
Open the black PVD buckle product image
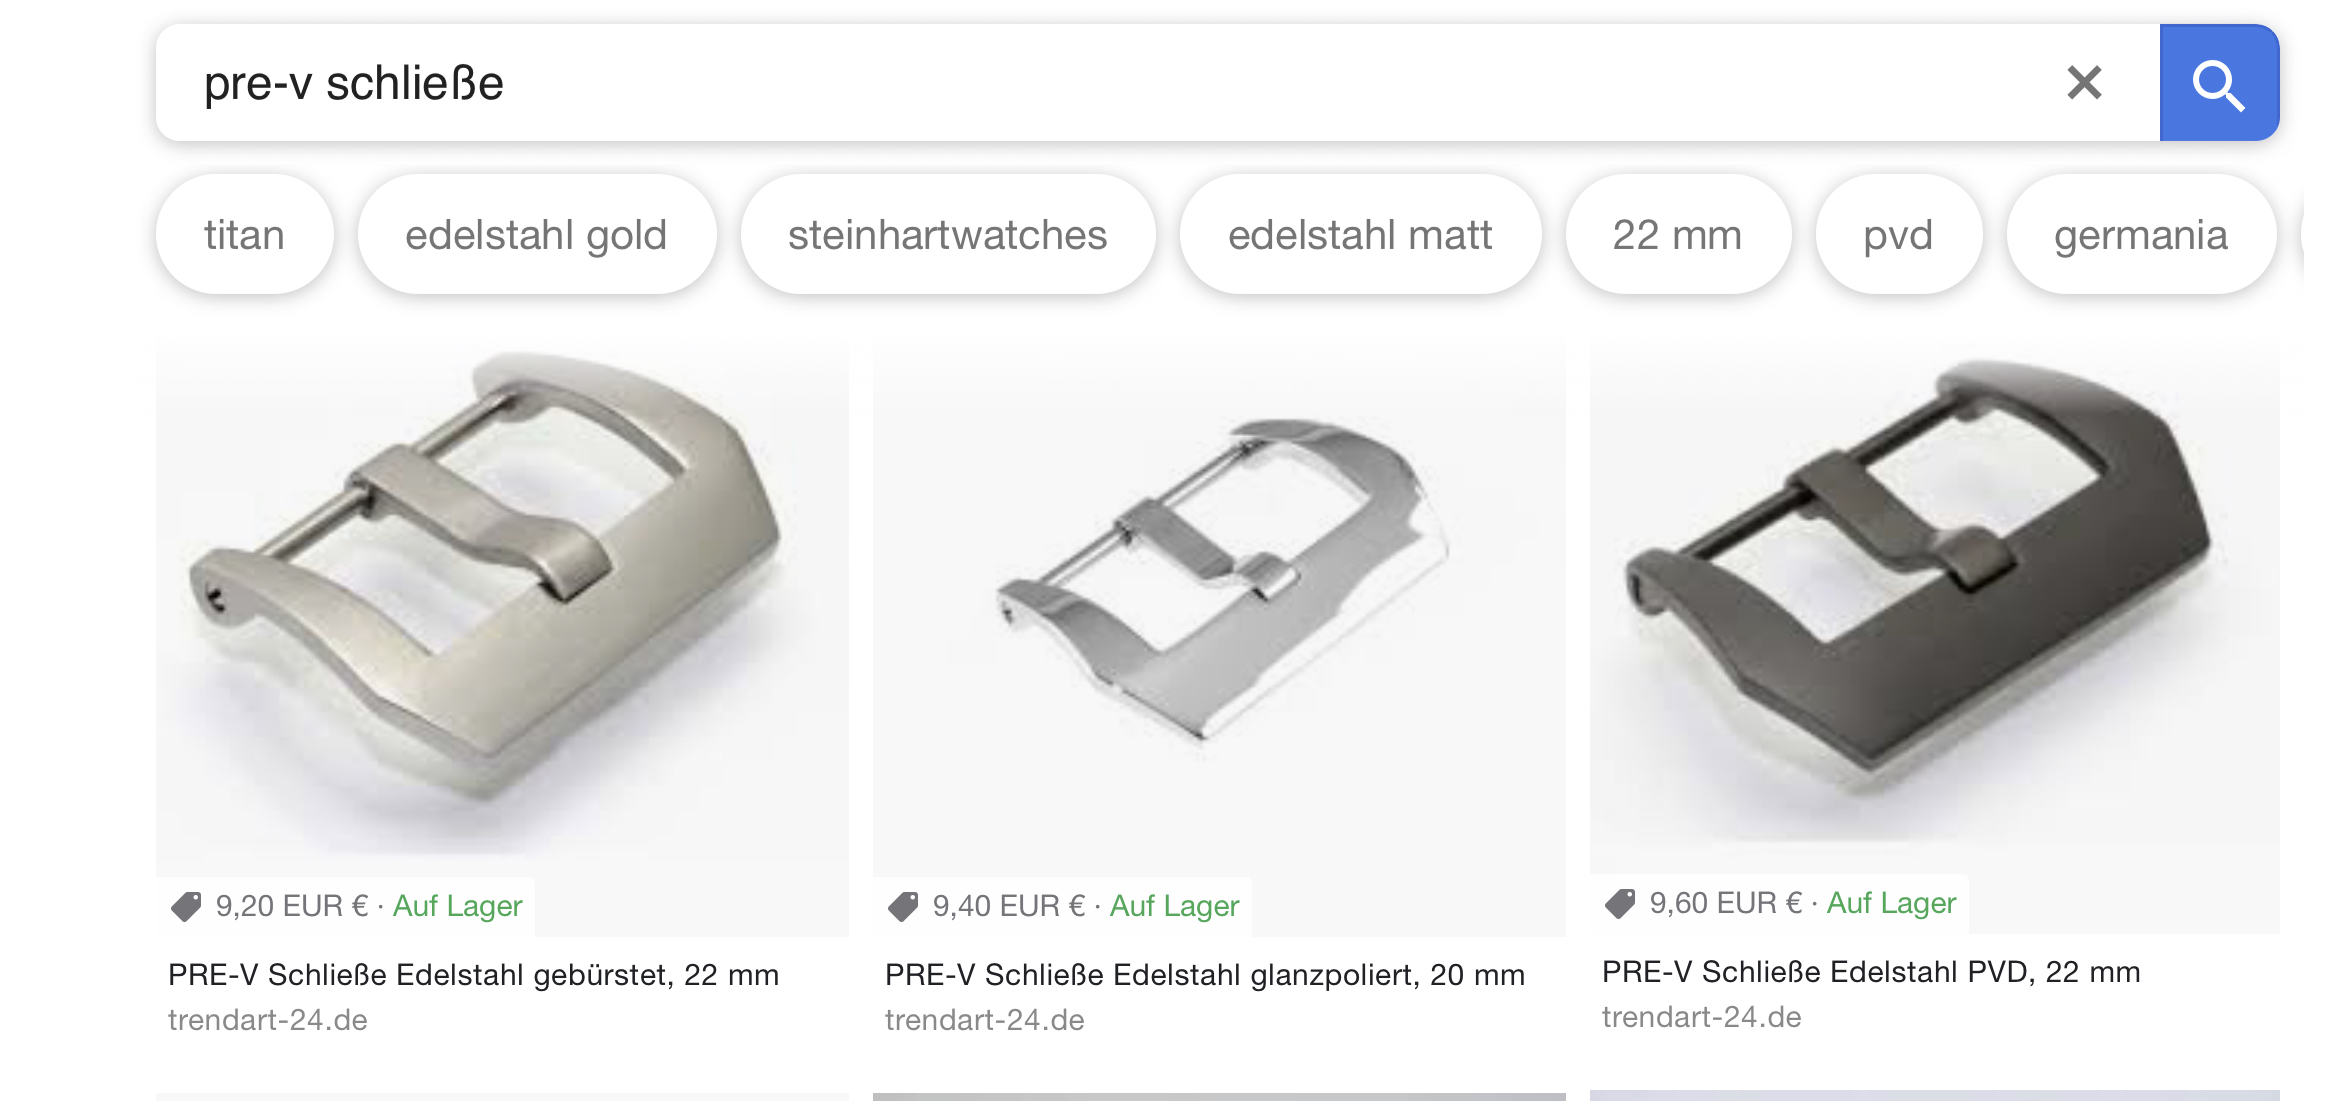coord(1934,607)
